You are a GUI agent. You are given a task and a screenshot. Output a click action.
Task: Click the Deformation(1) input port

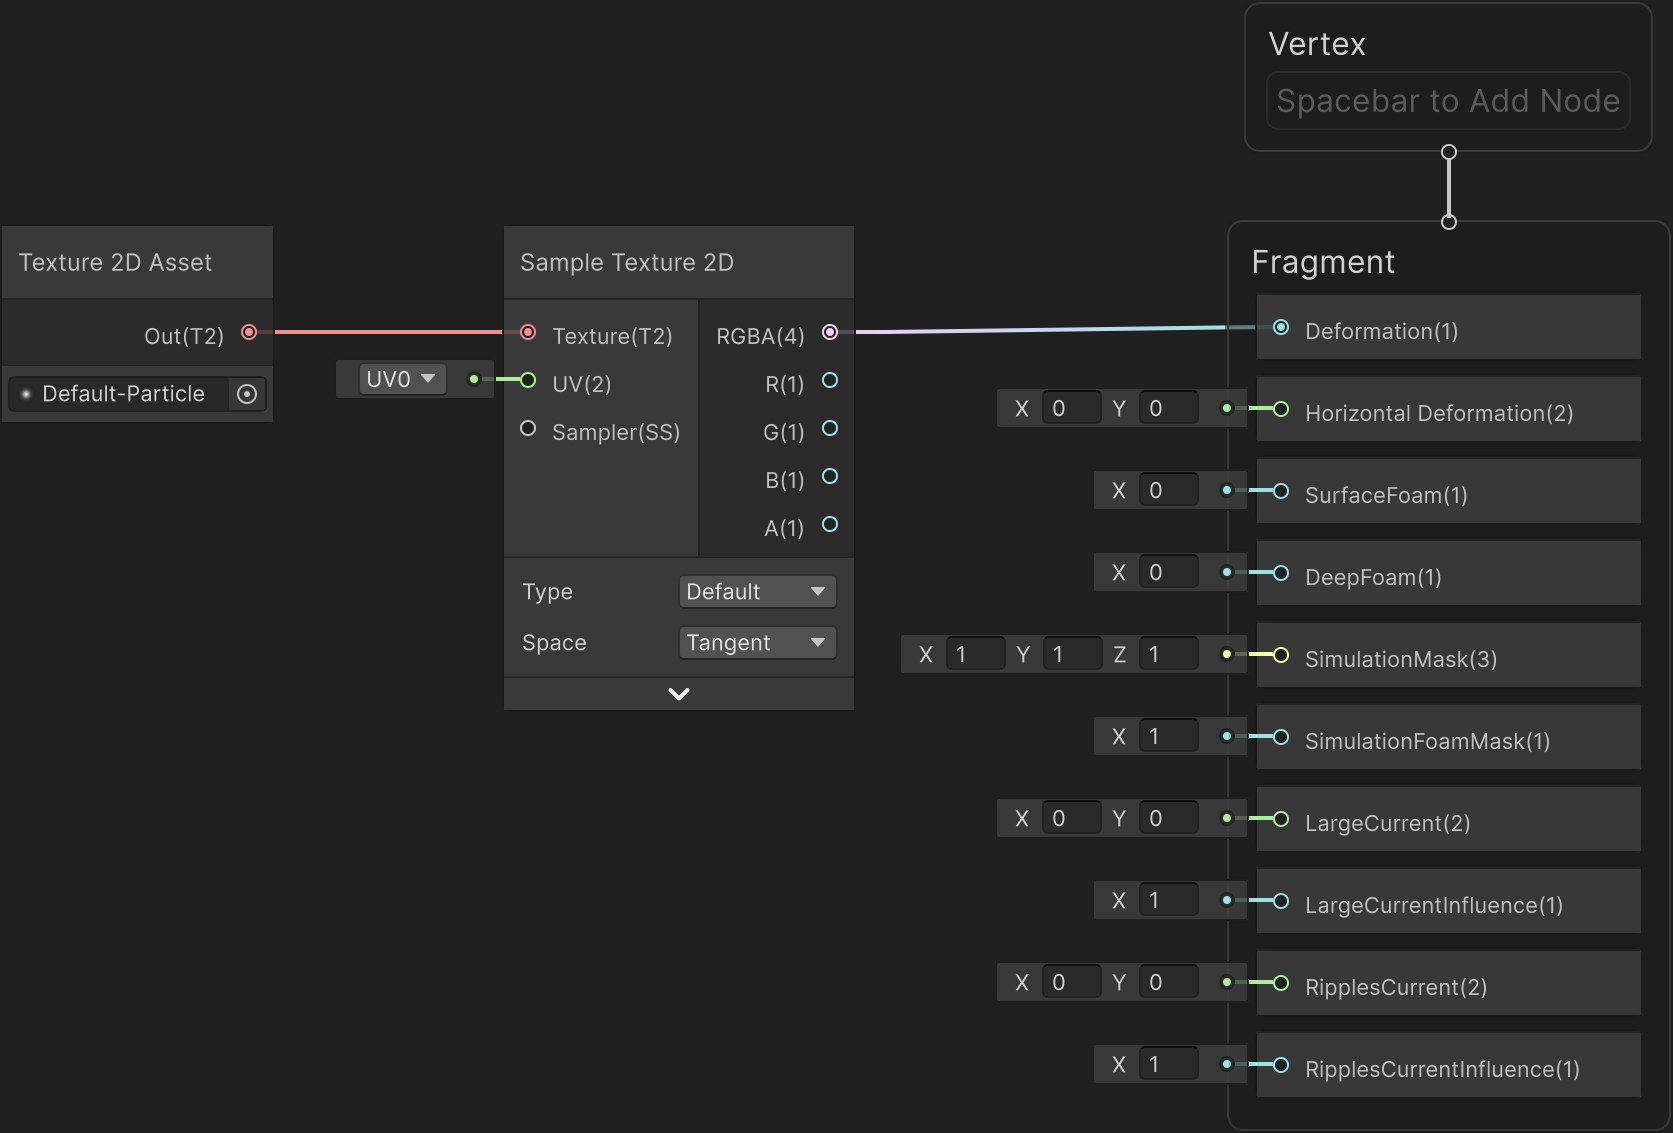[x=1281, y=328]
